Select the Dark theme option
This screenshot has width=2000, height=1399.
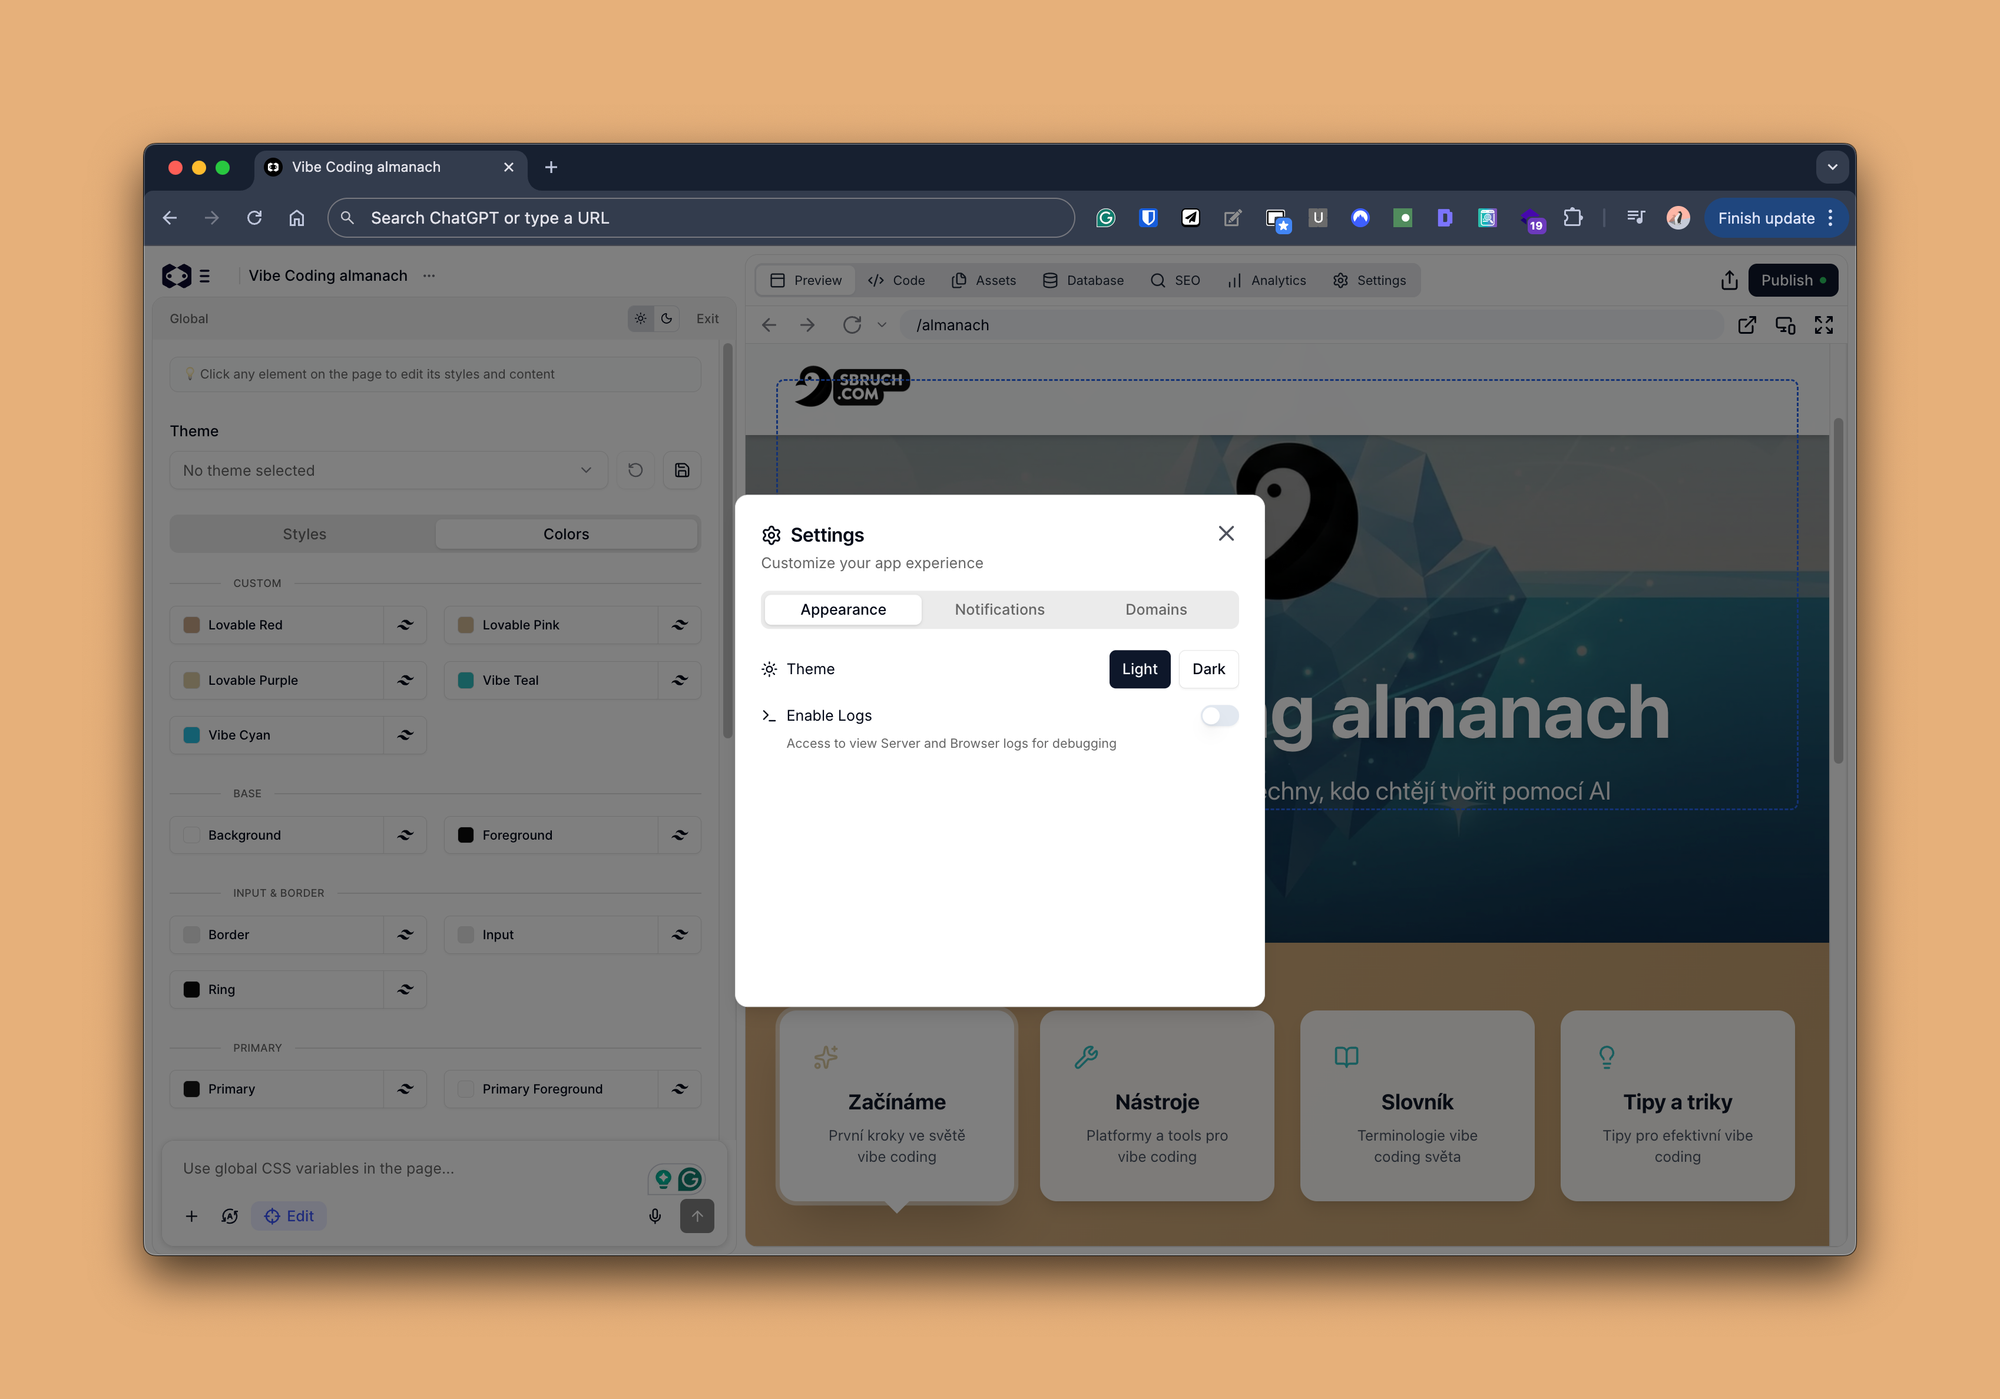tap(1208, 669)
